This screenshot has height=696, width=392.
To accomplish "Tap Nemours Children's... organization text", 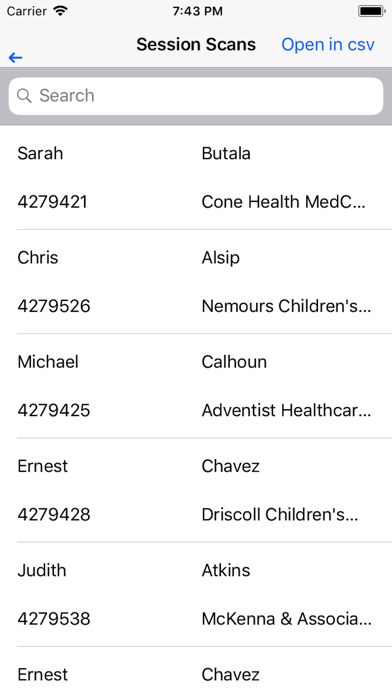I will click(x=286, y=306).
